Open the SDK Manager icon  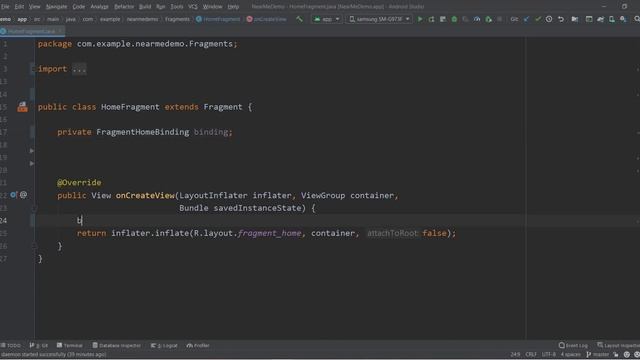623,19
